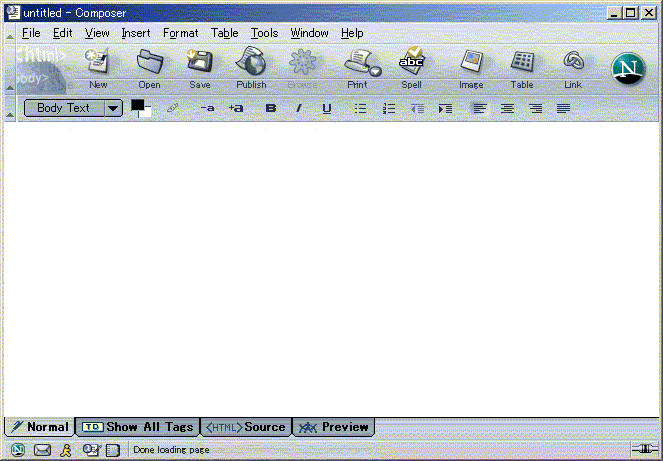The image size is (663, 461).
Task: Switch to the Show All Tags tab
Action: (x=137, y=427)
